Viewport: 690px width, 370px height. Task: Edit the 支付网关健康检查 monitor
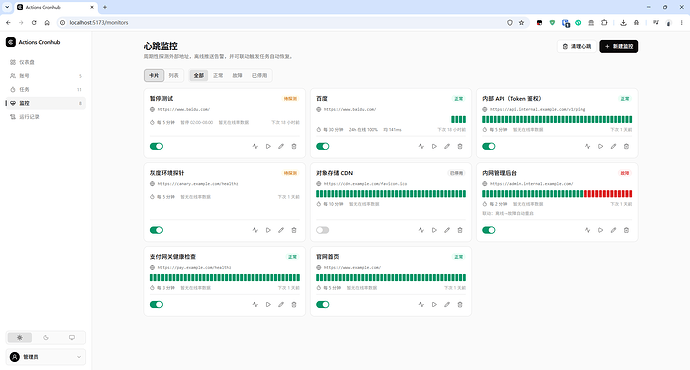(281, 304)
